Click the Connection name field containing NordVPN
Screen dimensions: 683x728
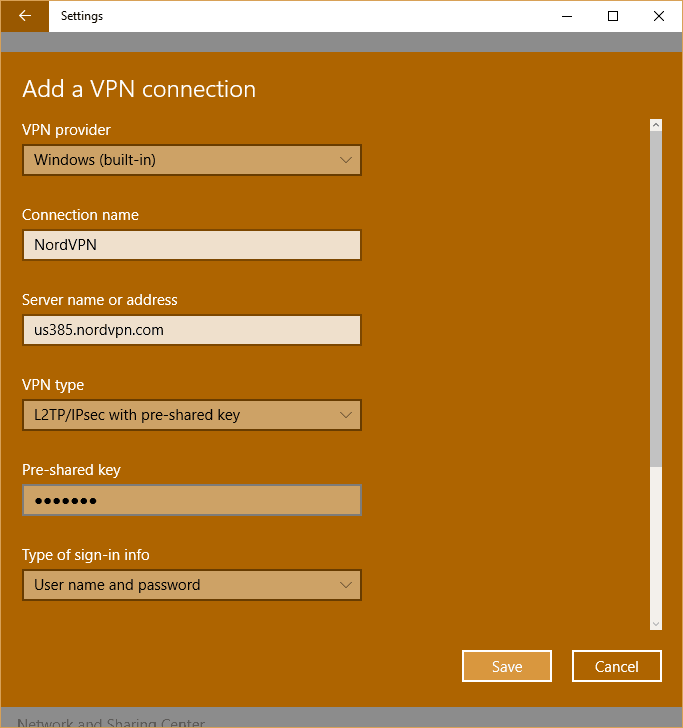point(192,245)
